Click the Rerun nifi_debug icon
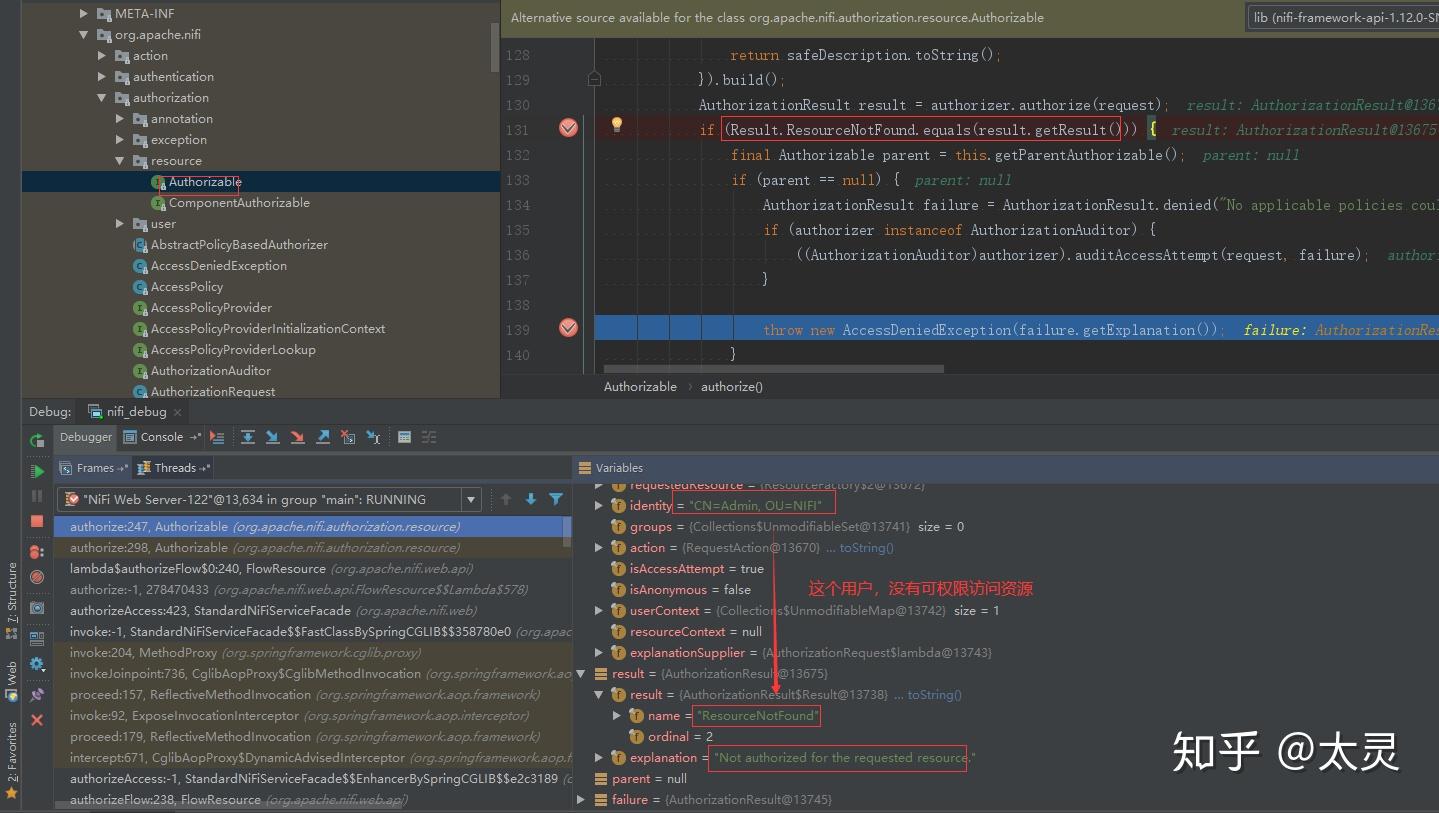The width and height of the screenshot is (1439, 813). tap(37, 440)
